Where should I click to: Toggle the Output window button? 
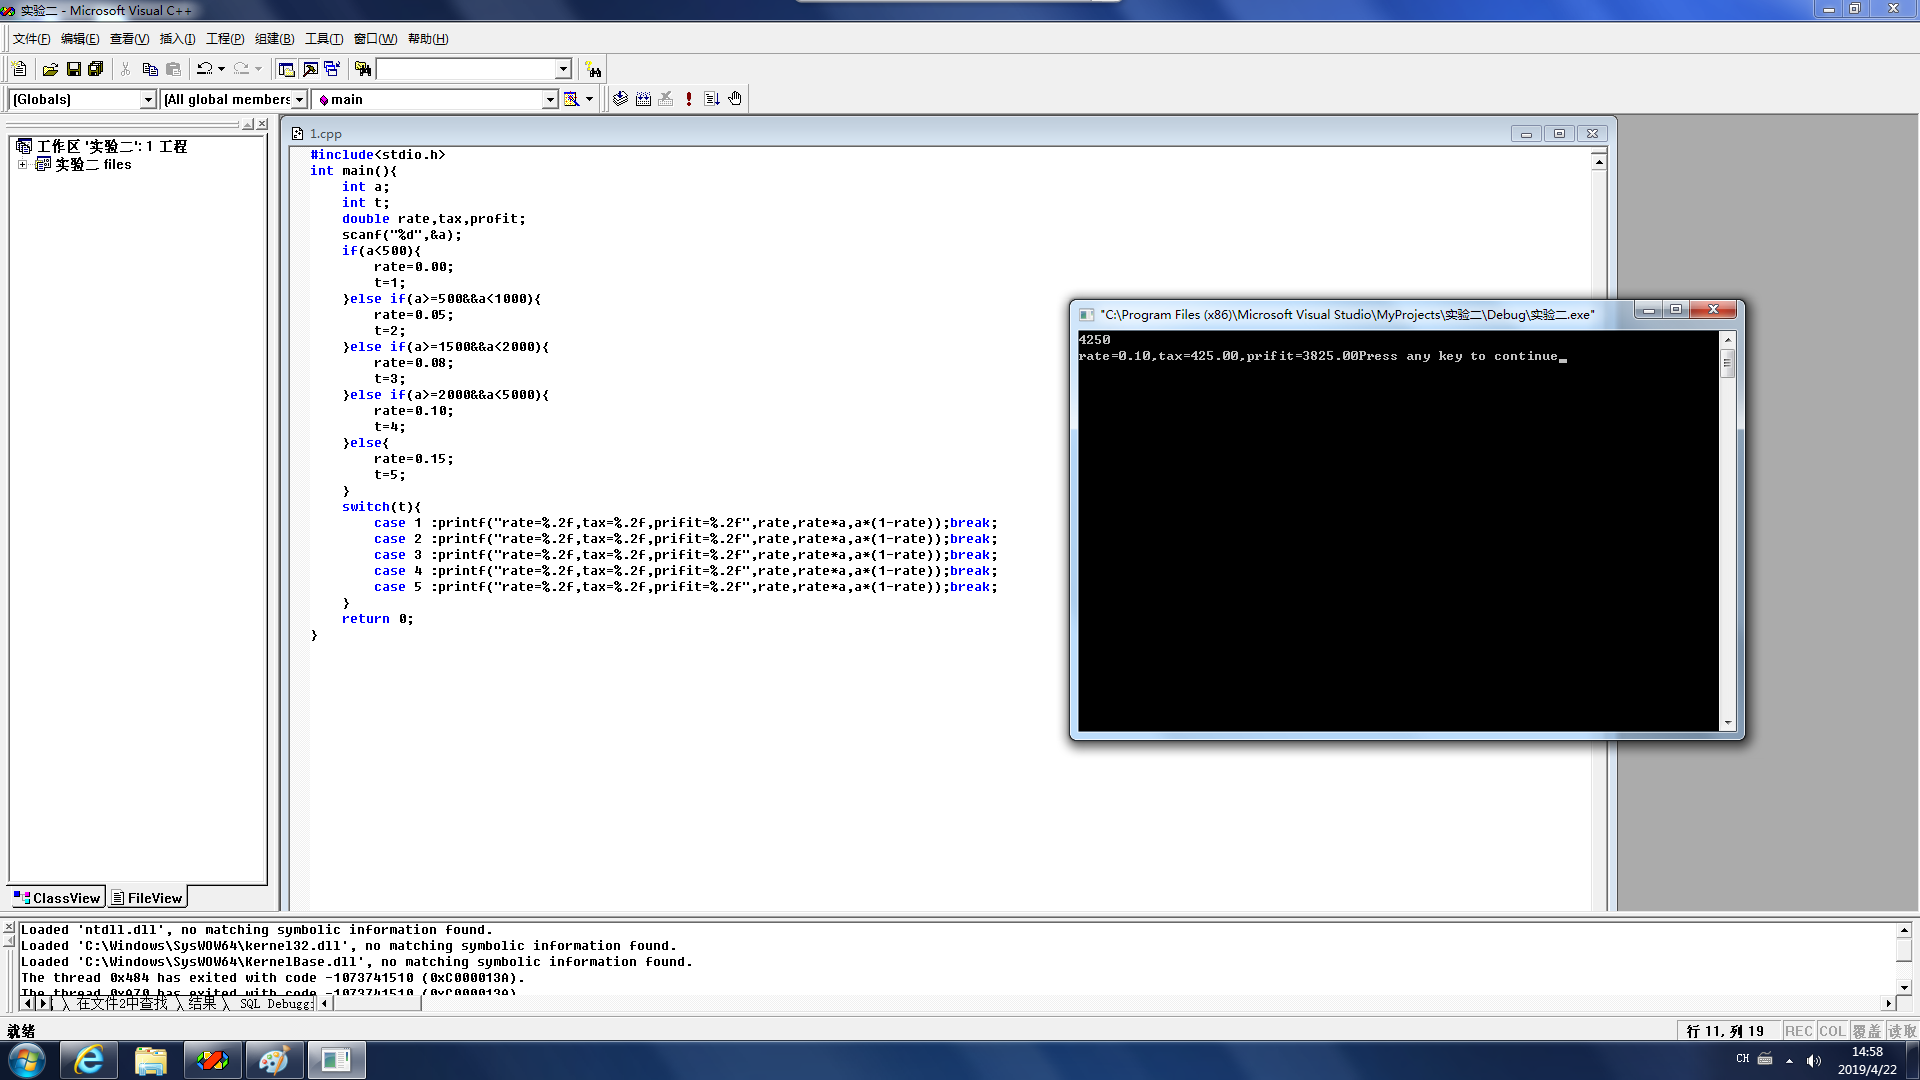[310, 69]
